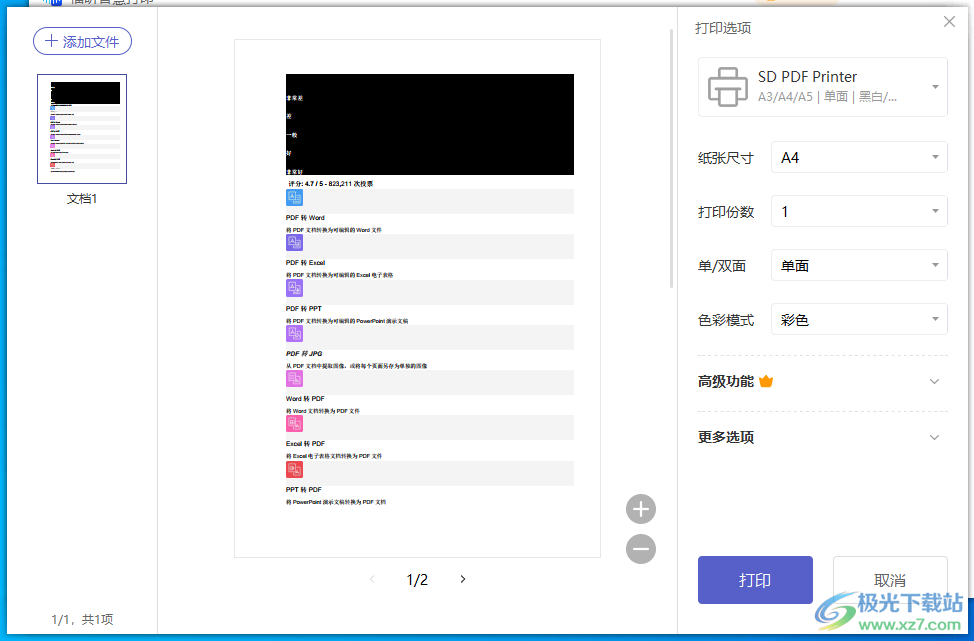
Task: Click the 打印 print button
Action: (x=755, y=580)
